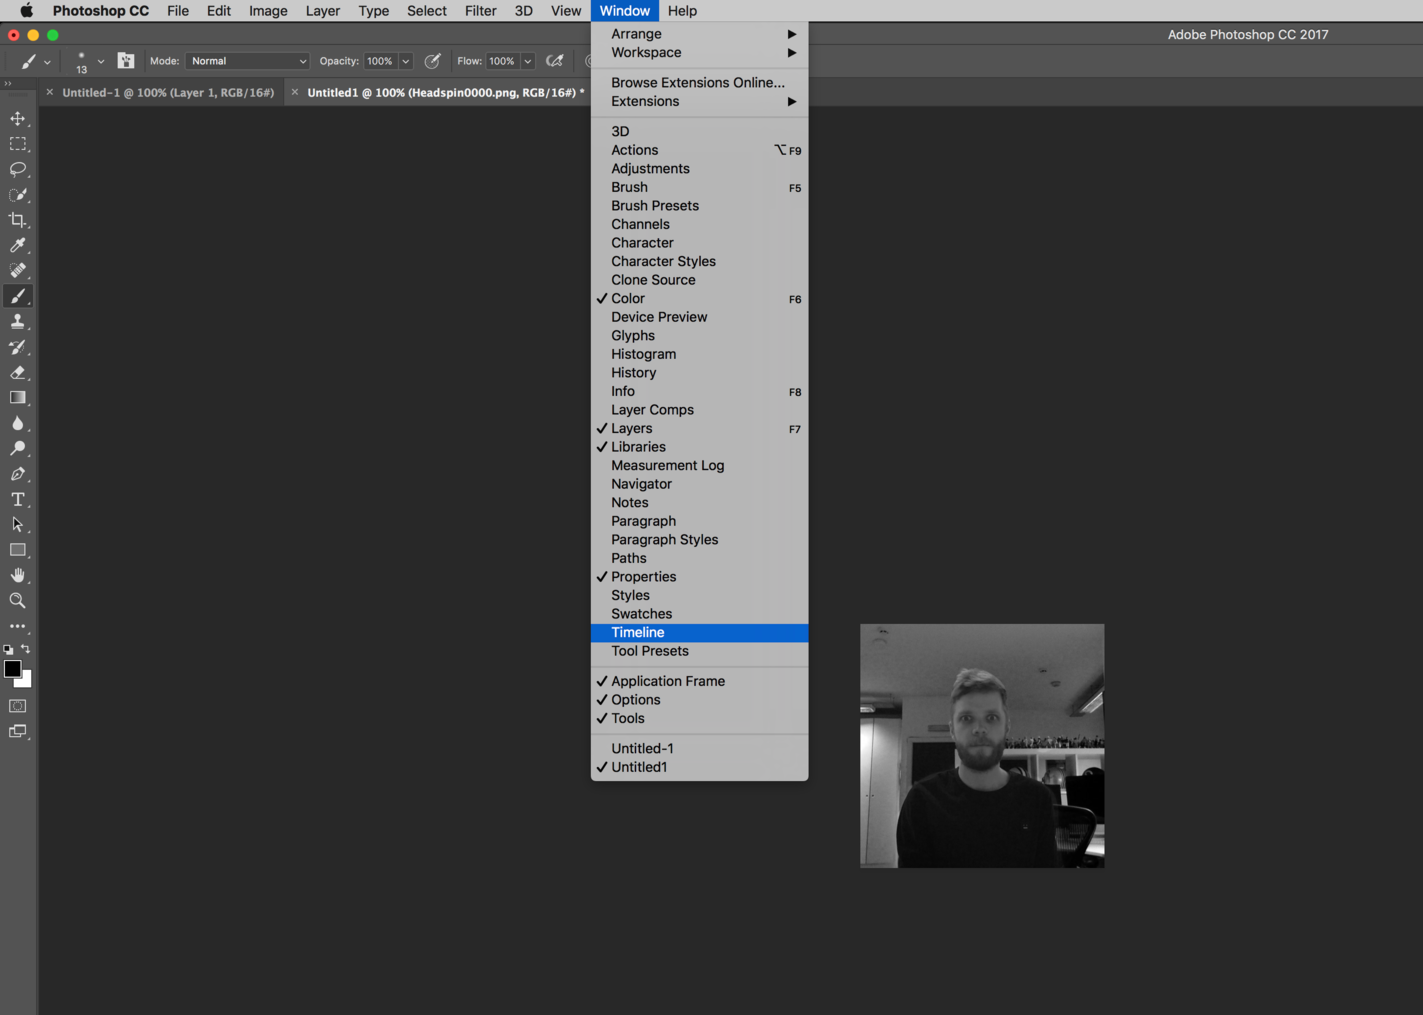Select the Horizontal Type tool

point(18,499)
